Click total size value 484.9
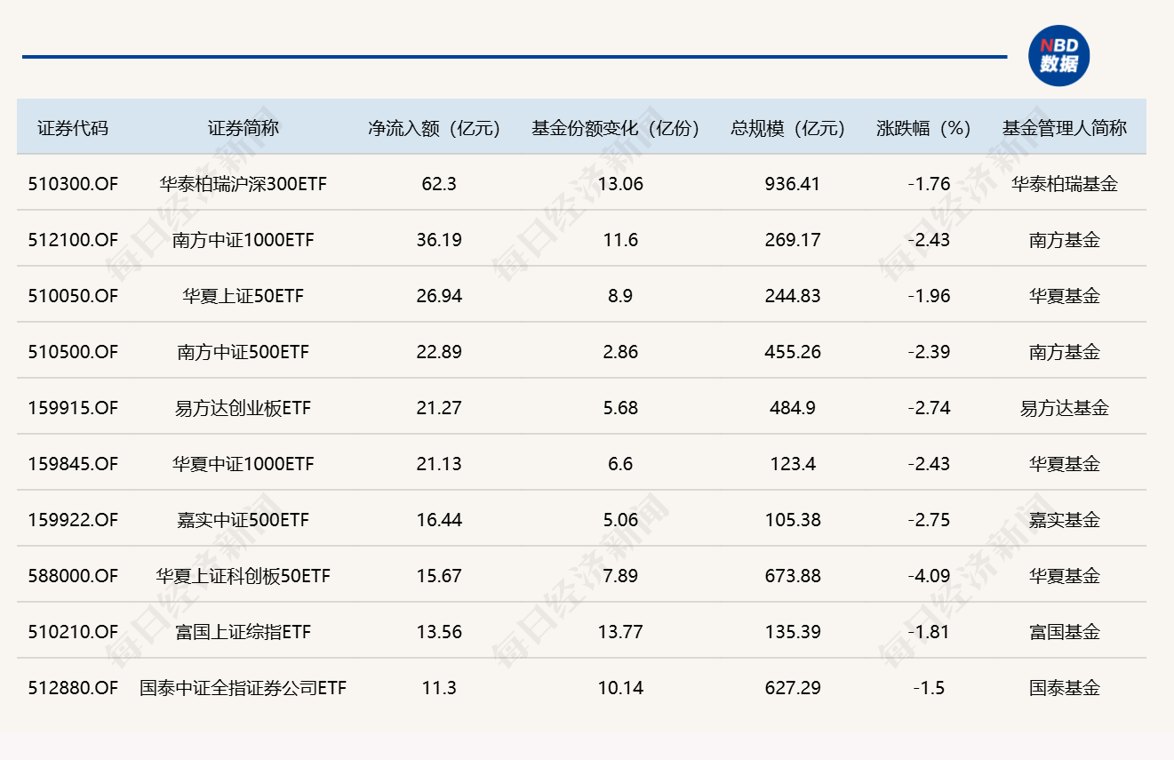This screenshot has width=1174, height=760. click(792, 408)
